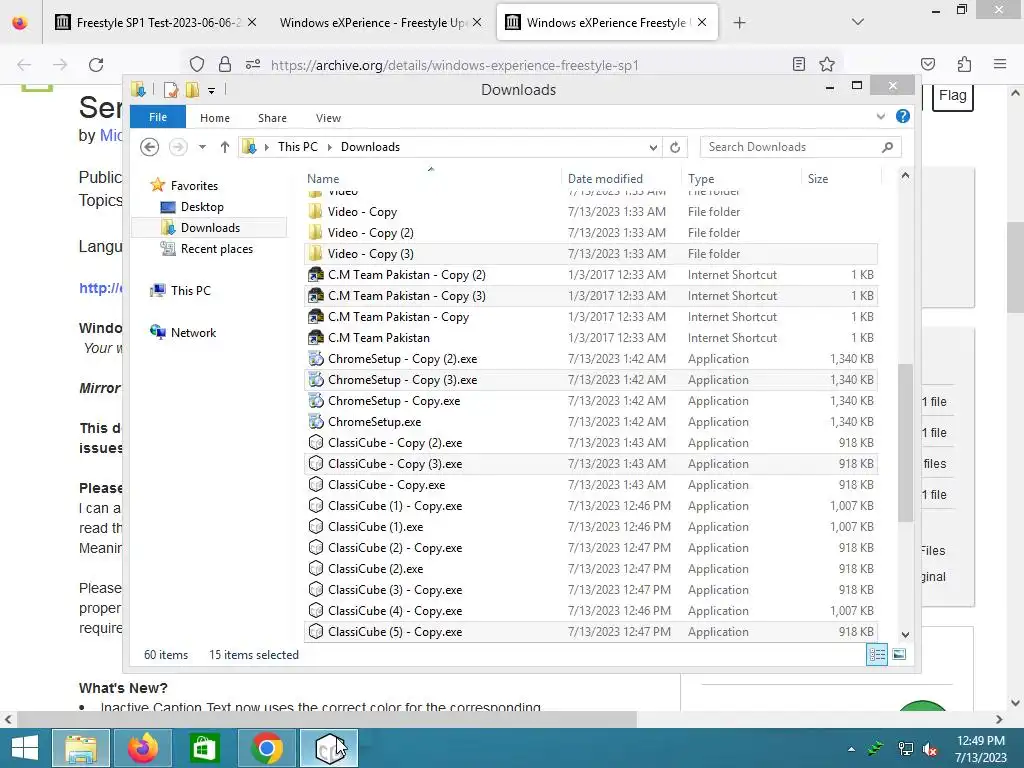Click ClassiCube (2) - Copy.exe name
The image size is (1024, 768).
coord(395,547)
